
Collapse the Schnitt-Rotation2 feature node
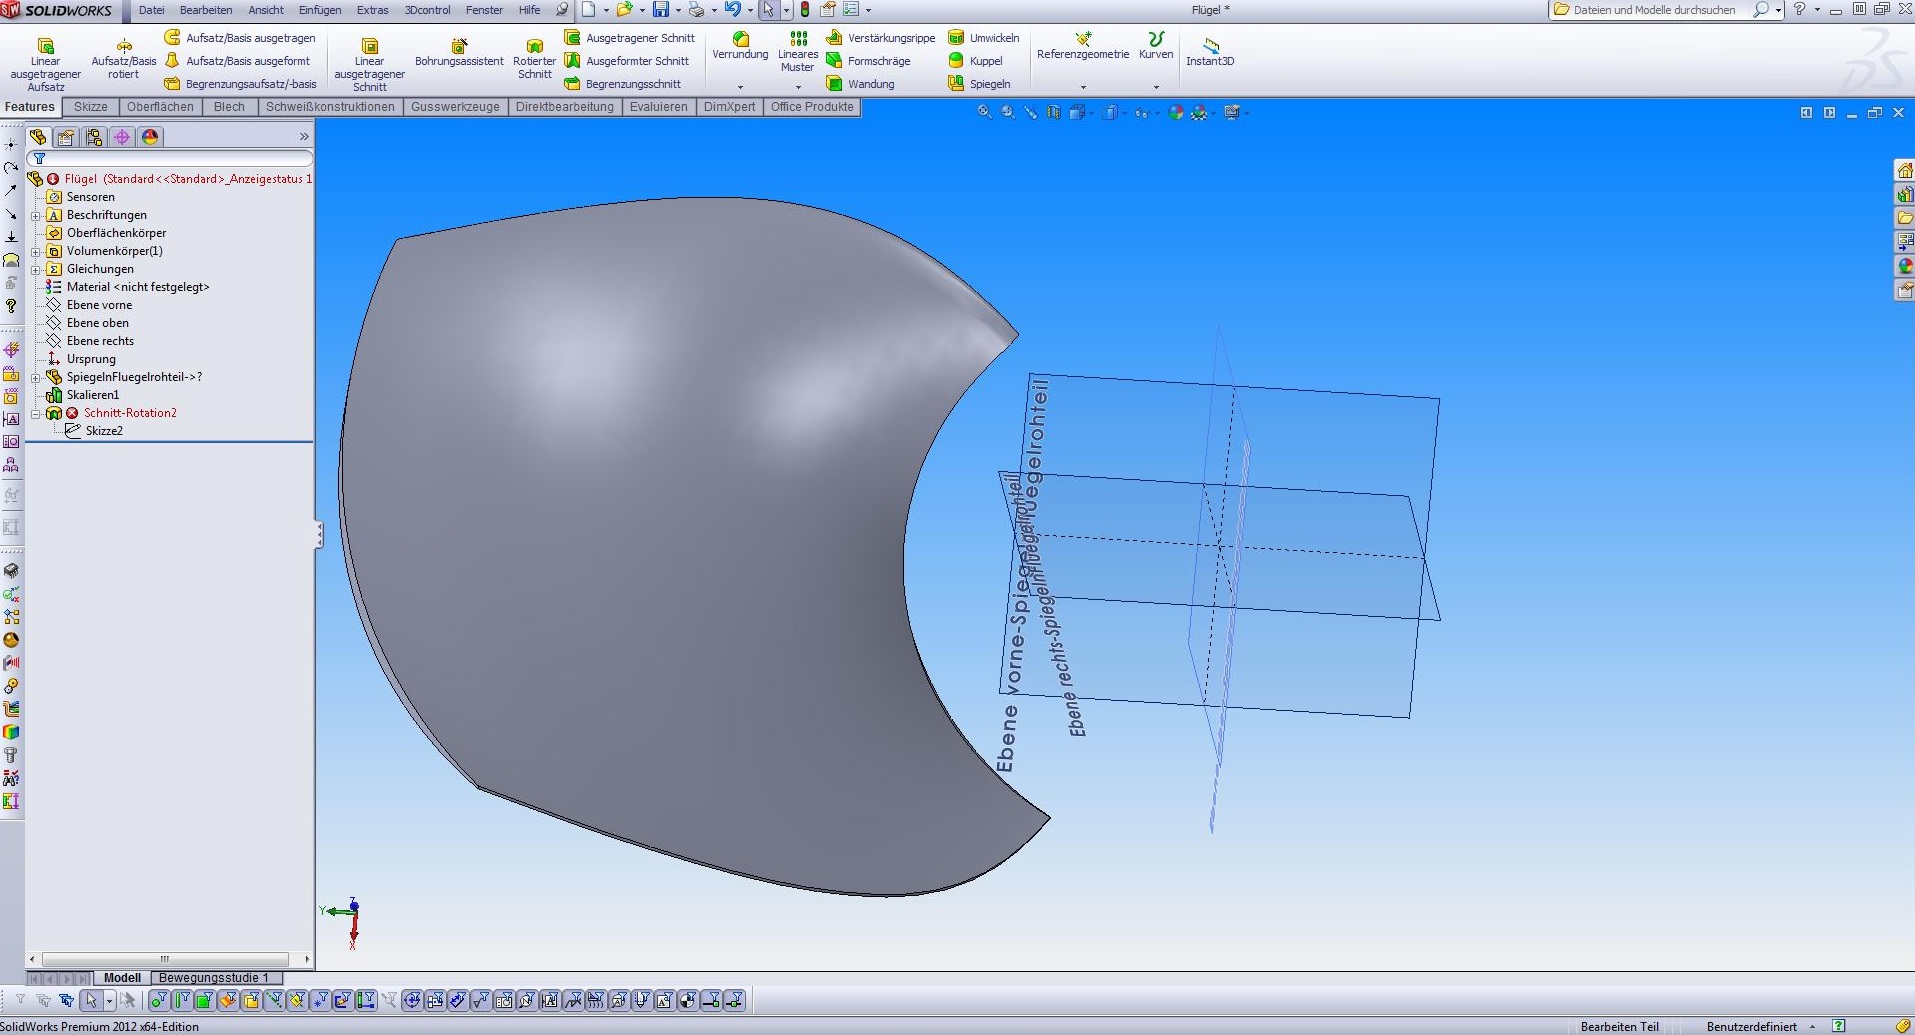point(36,413)
